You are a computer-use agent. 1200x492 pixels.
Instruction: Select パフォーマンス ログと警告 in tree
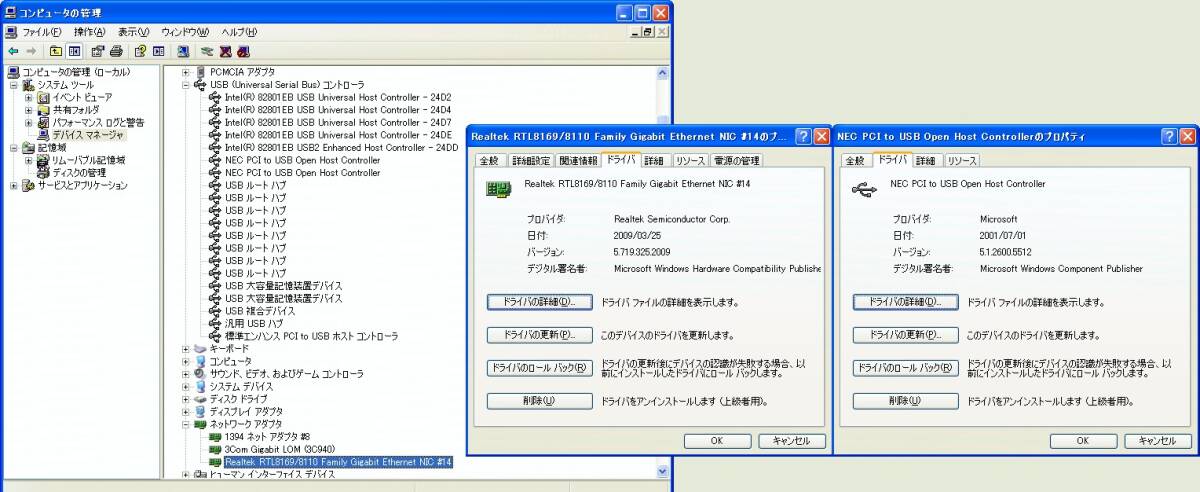coord(98,122)
